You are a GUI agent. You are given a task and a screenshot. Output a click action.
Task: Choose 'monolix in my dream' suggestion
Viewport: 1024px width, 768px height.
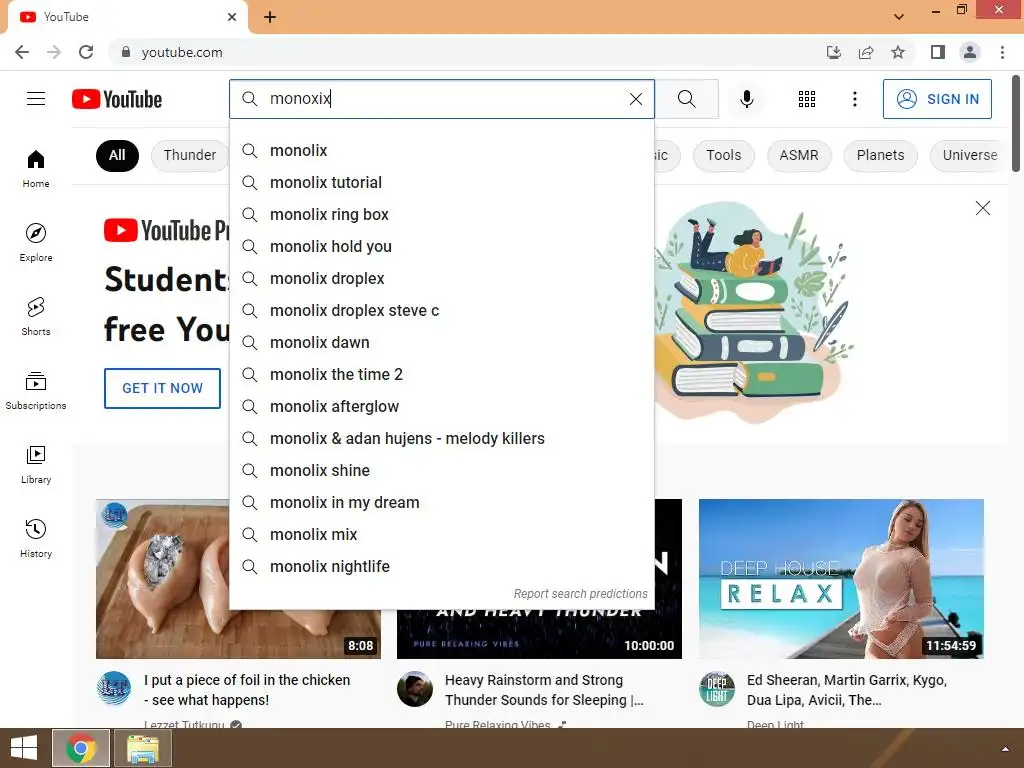pyautogui.click(x=441, y=502)
